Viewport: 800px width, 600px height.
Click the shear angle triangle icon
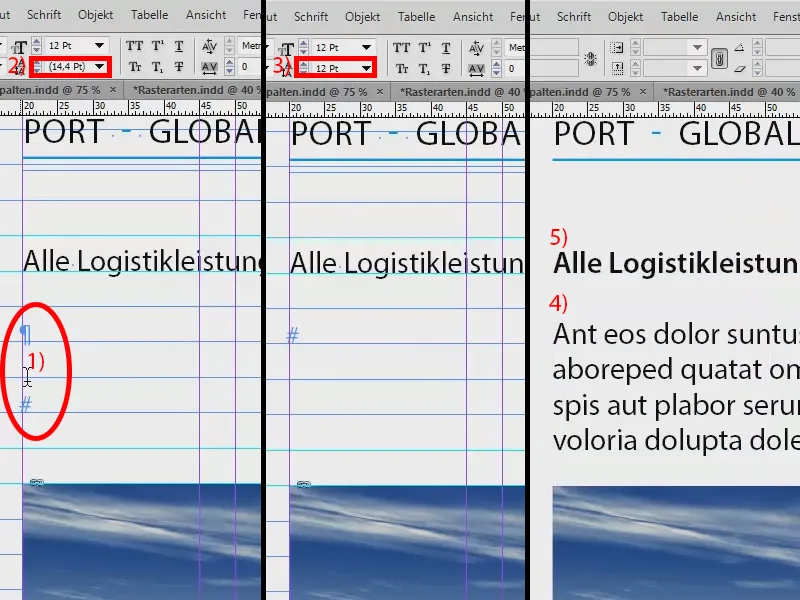point(739,47)
